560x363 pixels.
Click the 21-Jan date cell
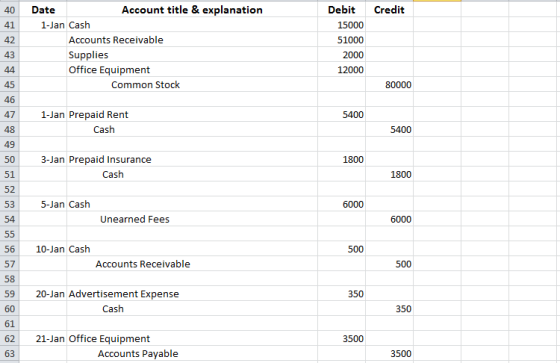(43, 339)
